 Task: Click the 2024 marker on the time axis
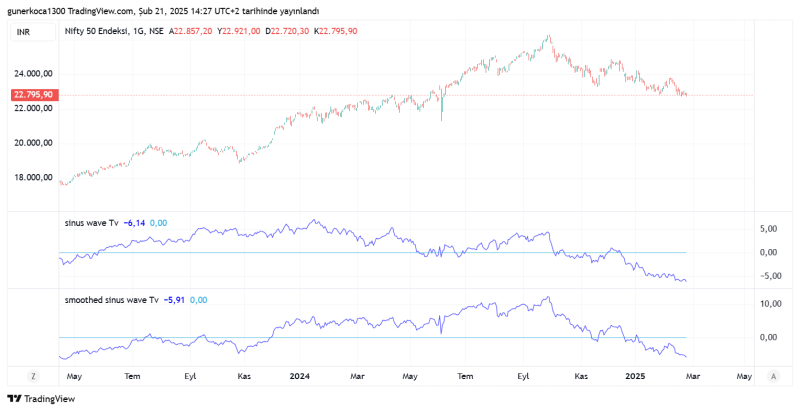298,376
